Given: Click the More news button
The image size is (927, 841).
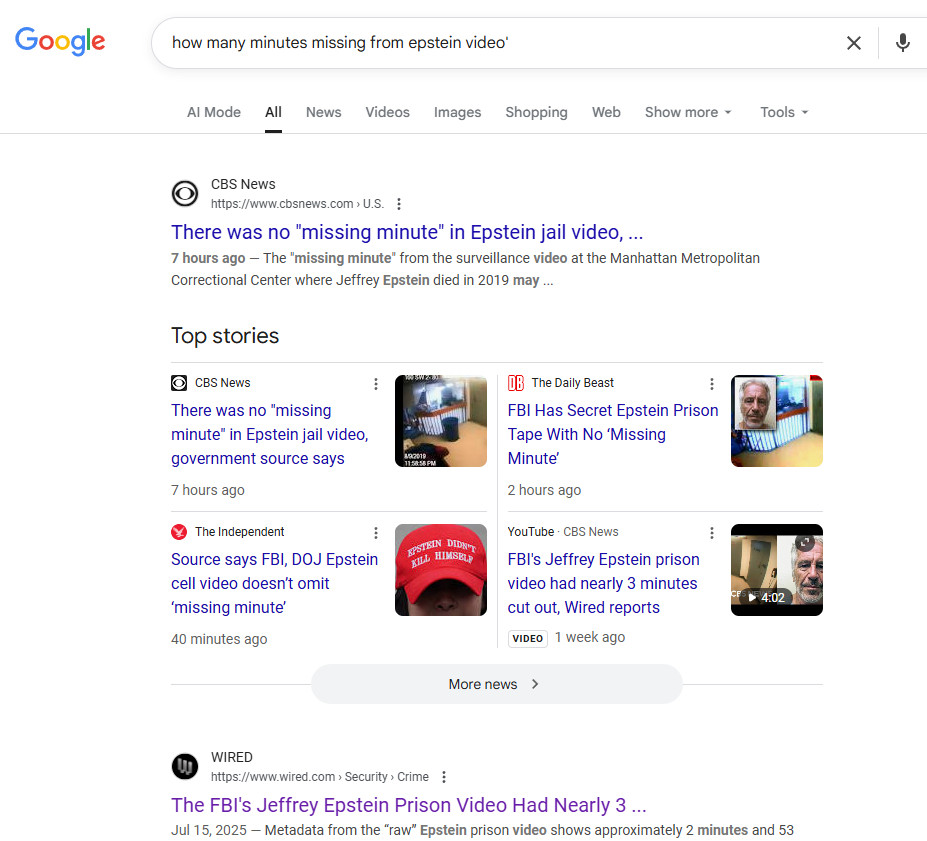Looking at the screenshot, I should (x=497, y=684).
